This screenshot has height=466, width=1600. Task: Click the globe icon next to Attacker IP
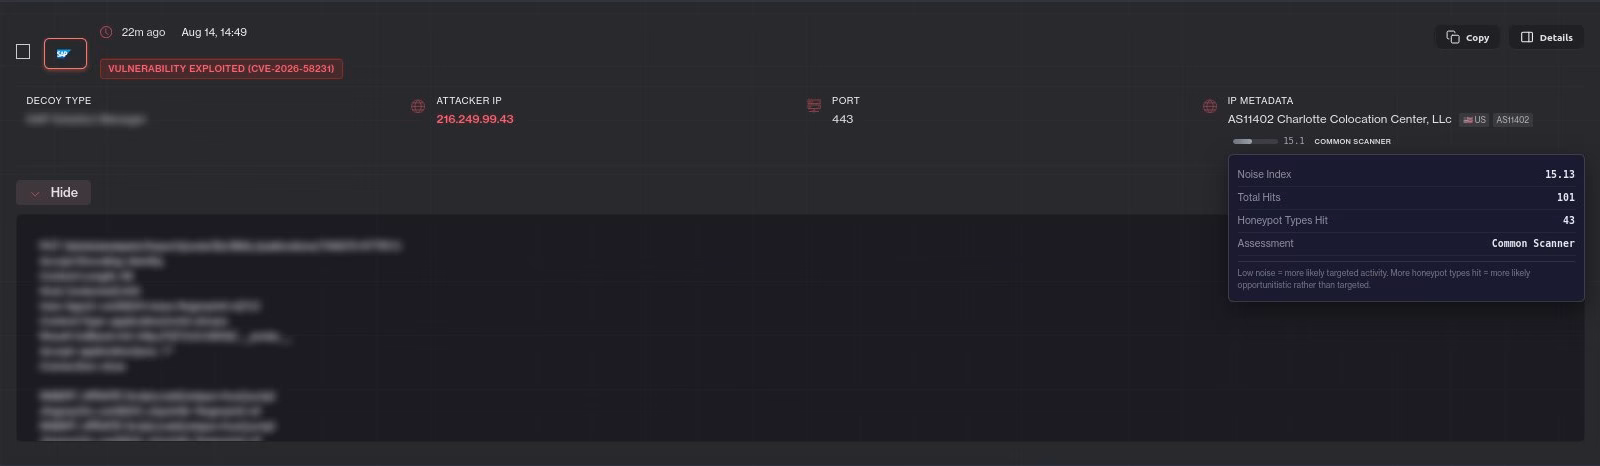(418, 107)
